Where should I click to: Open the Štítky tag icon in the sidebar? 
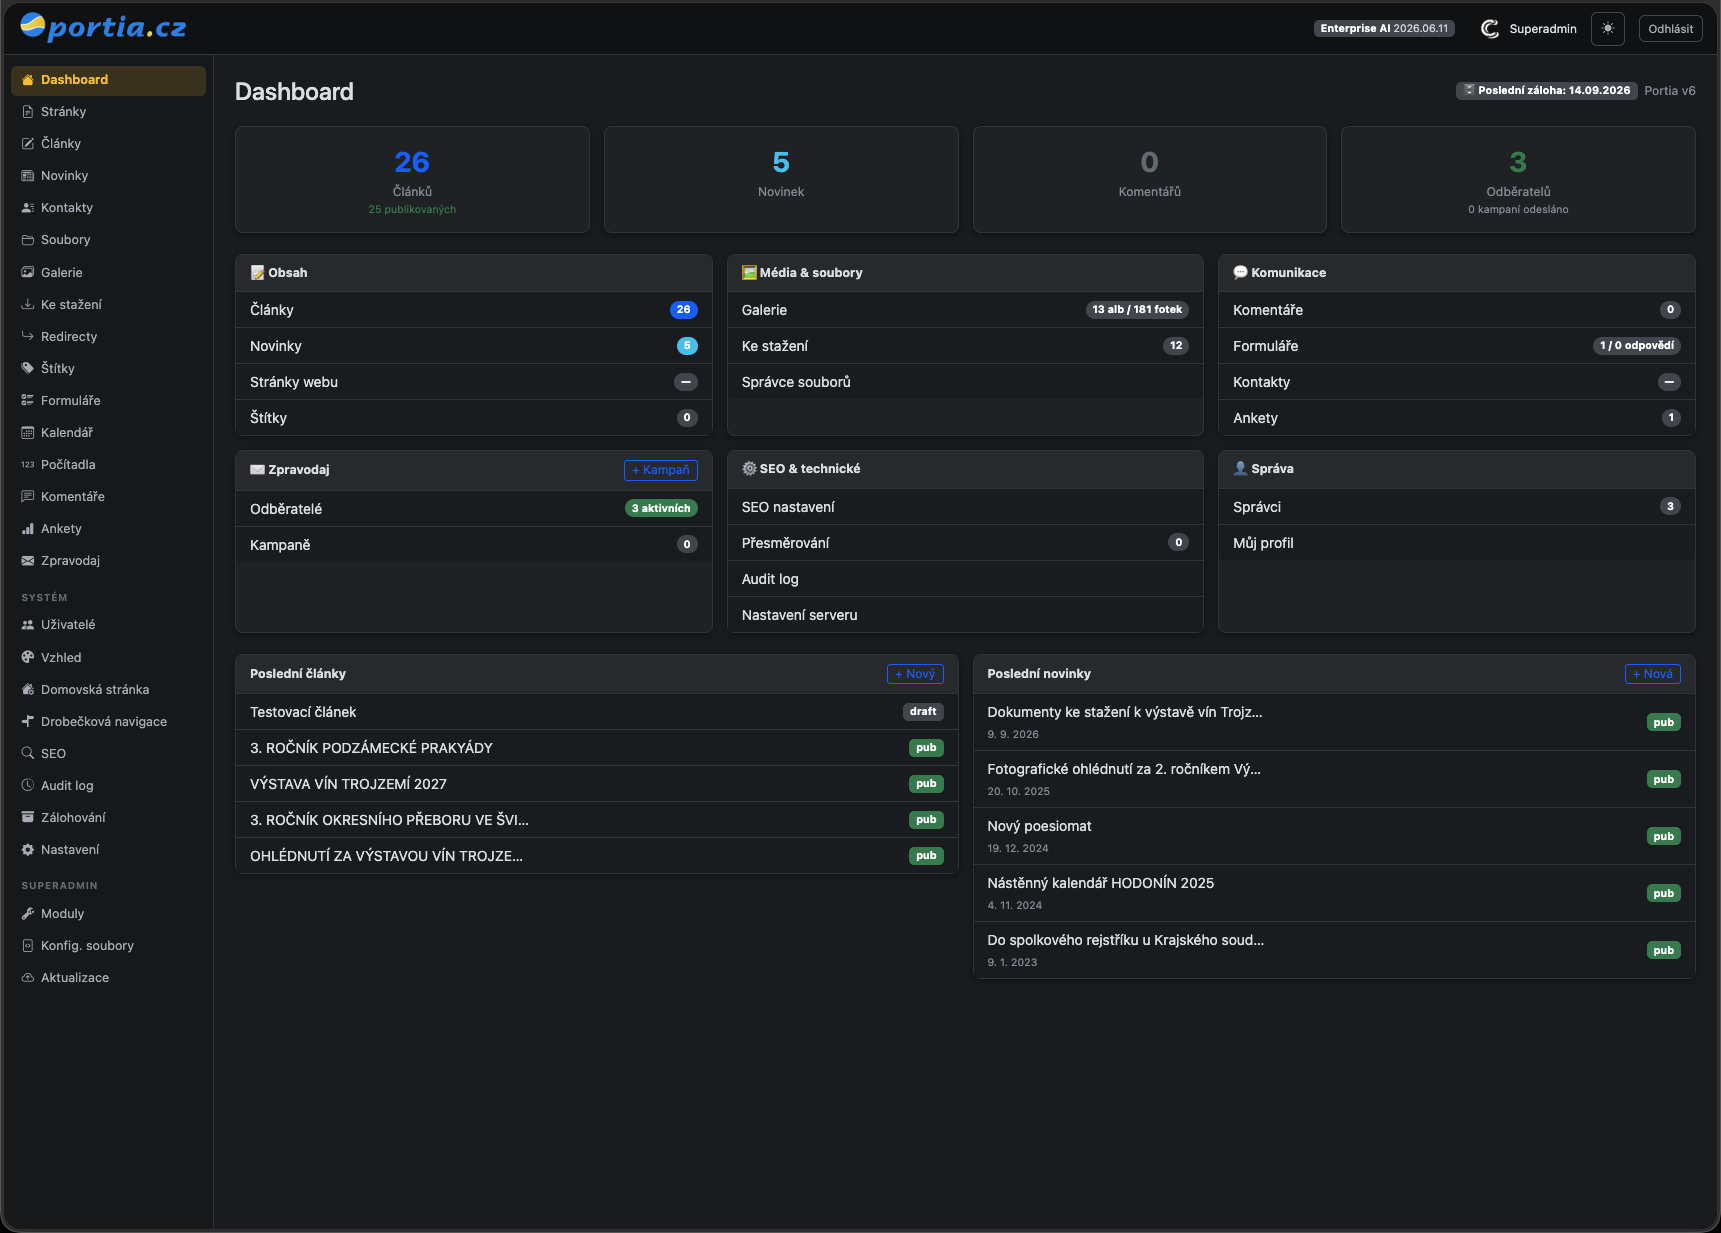pyautogui.click(x=28, y=368)
